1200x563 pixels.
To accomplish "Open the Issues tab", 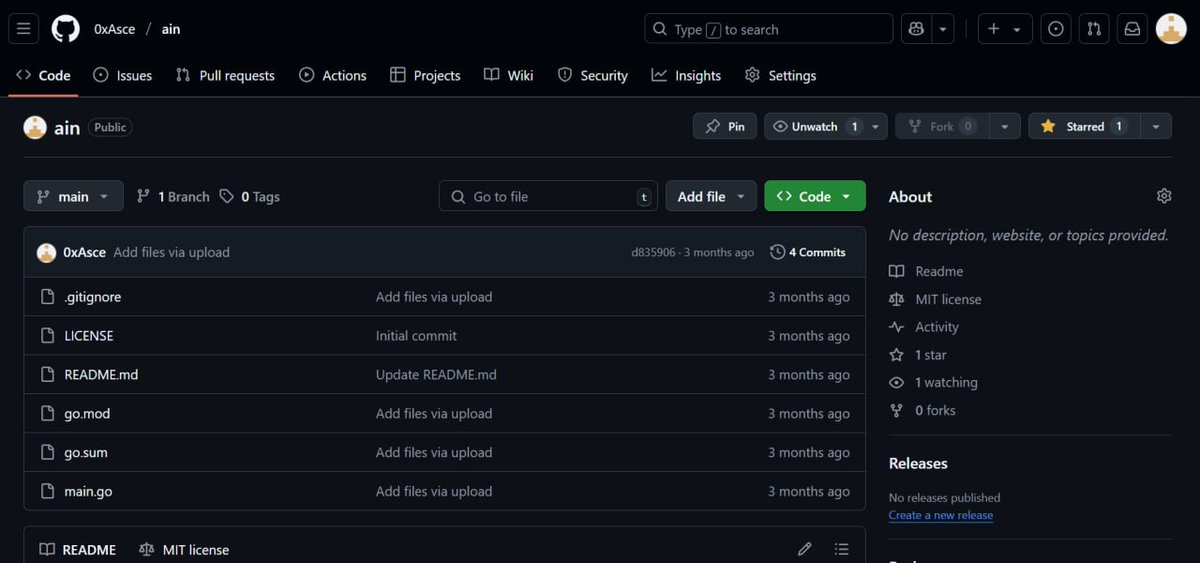I will pyautogui.click(x=123, y=75).
